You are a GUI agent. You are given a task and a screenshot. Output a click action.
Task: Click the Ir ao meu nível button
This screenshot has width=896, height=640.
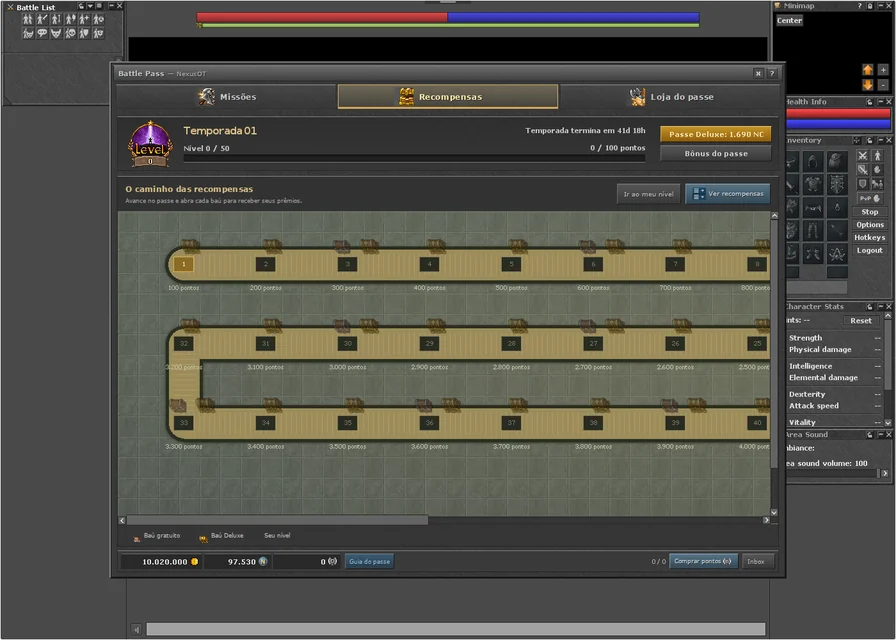[x=649, y=194]
